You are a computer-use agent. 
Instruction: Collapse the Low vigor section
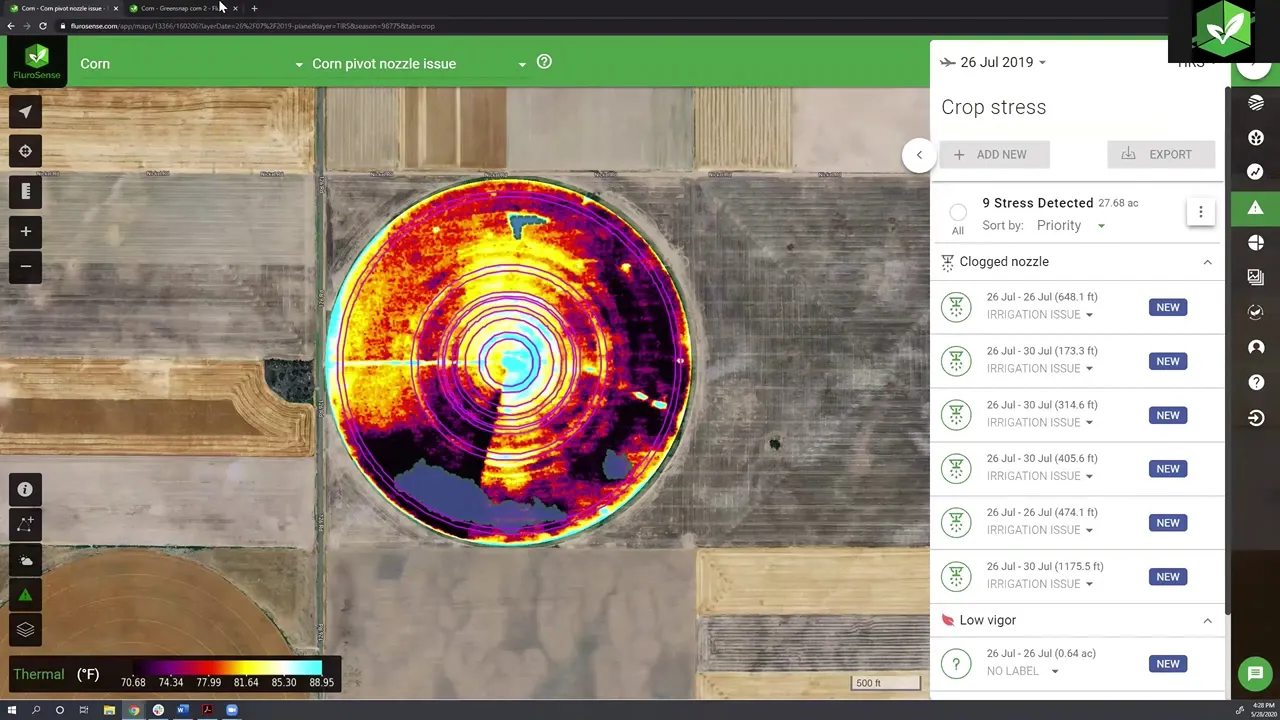[1207, 621]
